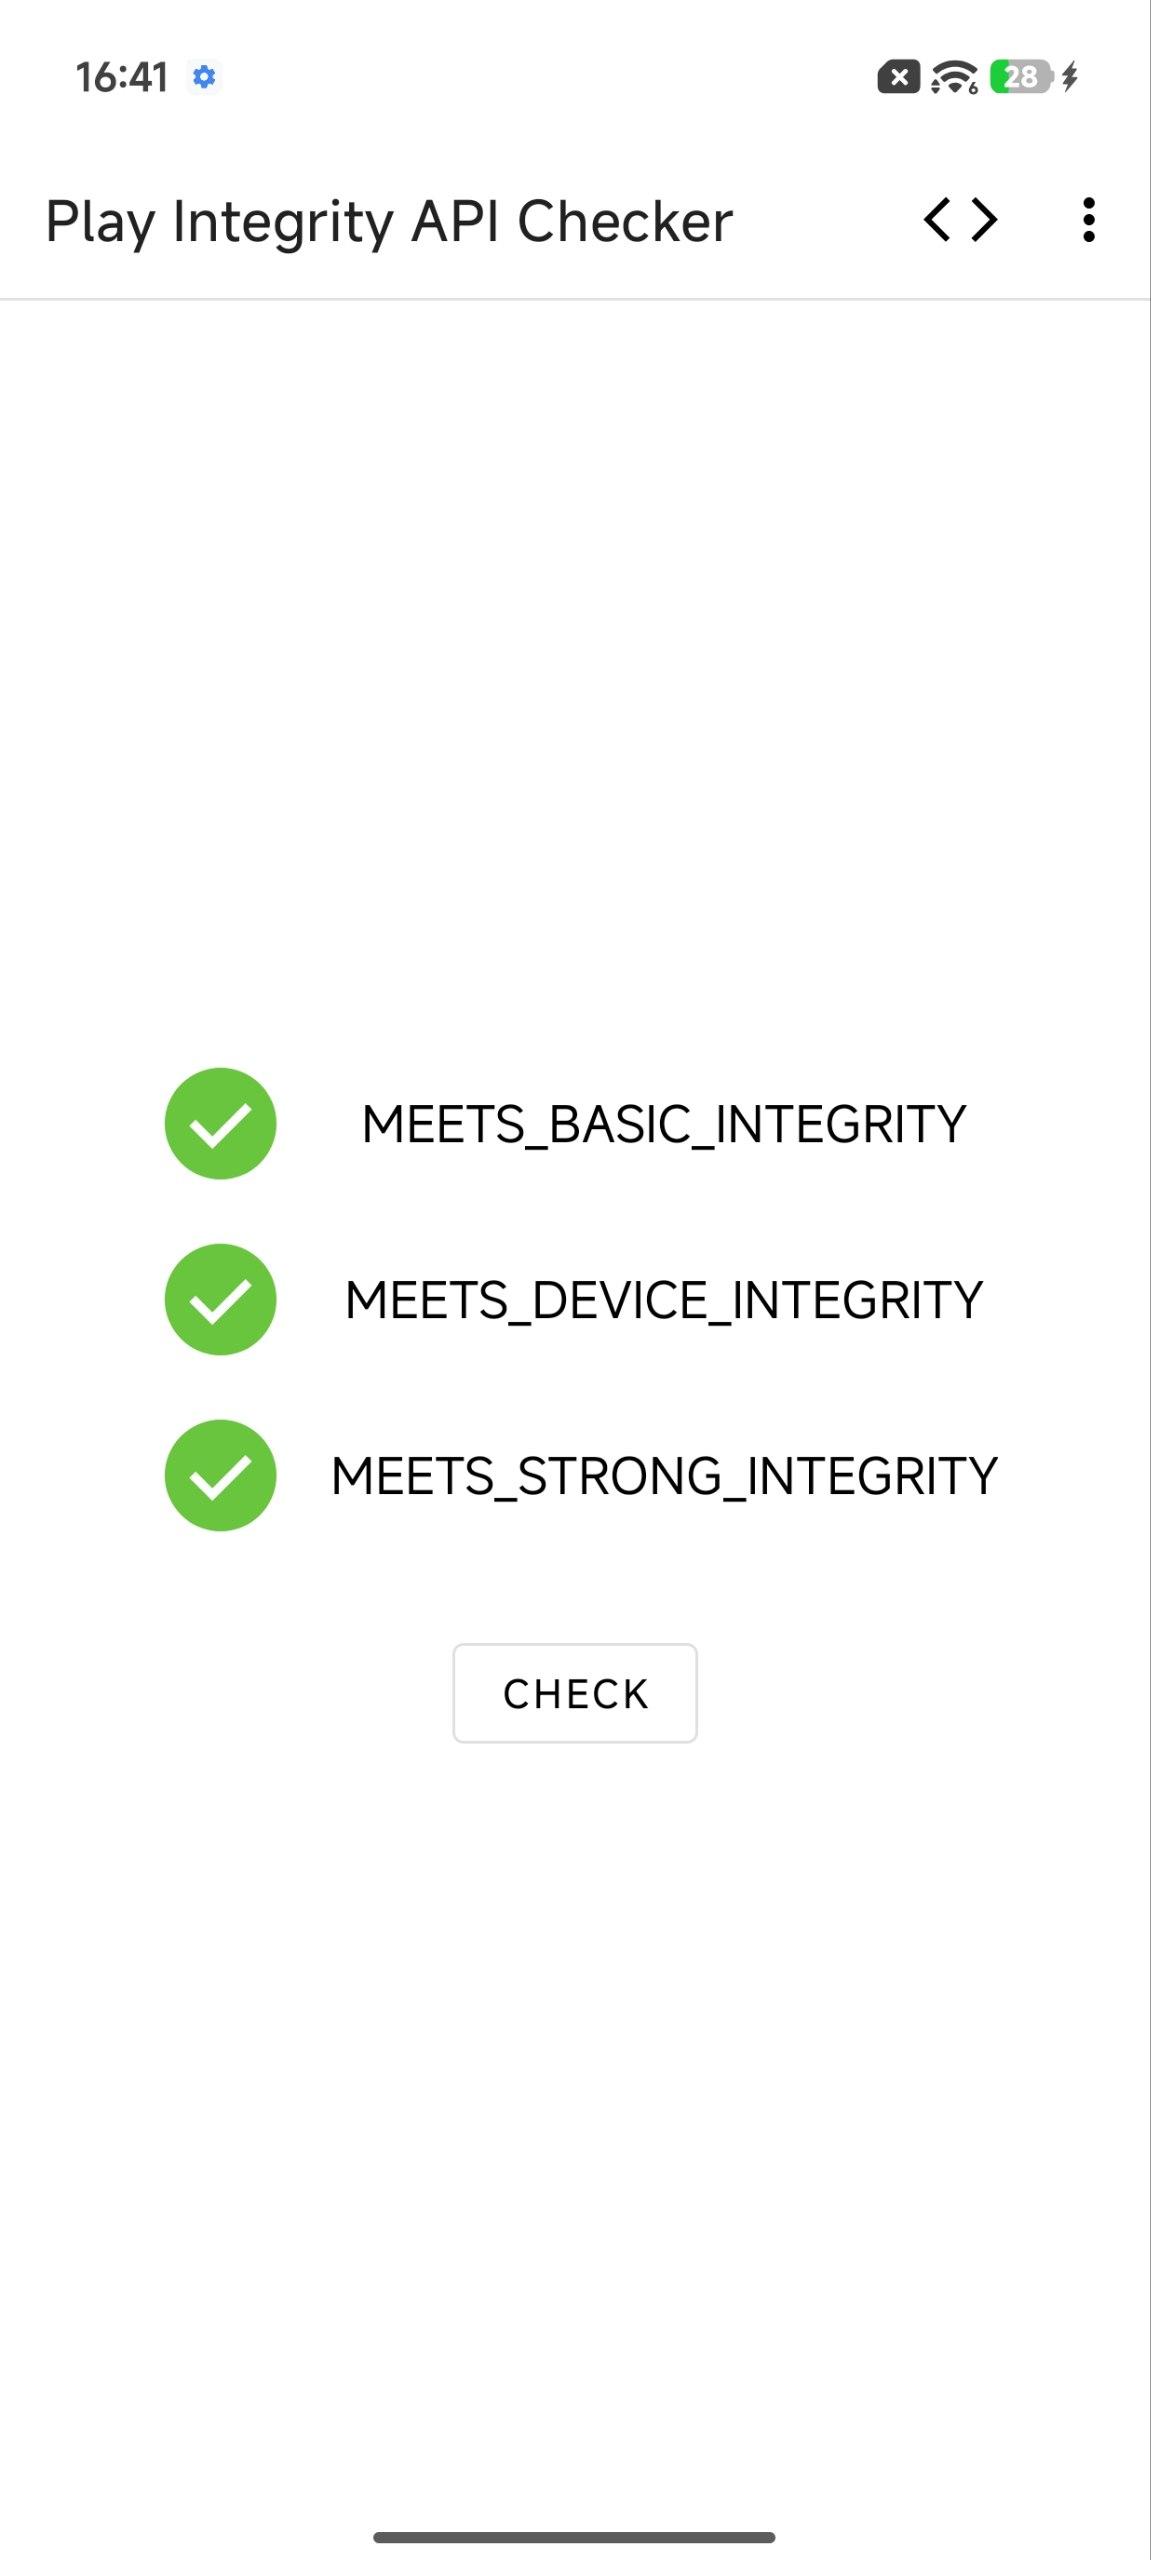Tap empty app bar space between title and code icon
1151x2560 pixels.
(x=825, y=220)
